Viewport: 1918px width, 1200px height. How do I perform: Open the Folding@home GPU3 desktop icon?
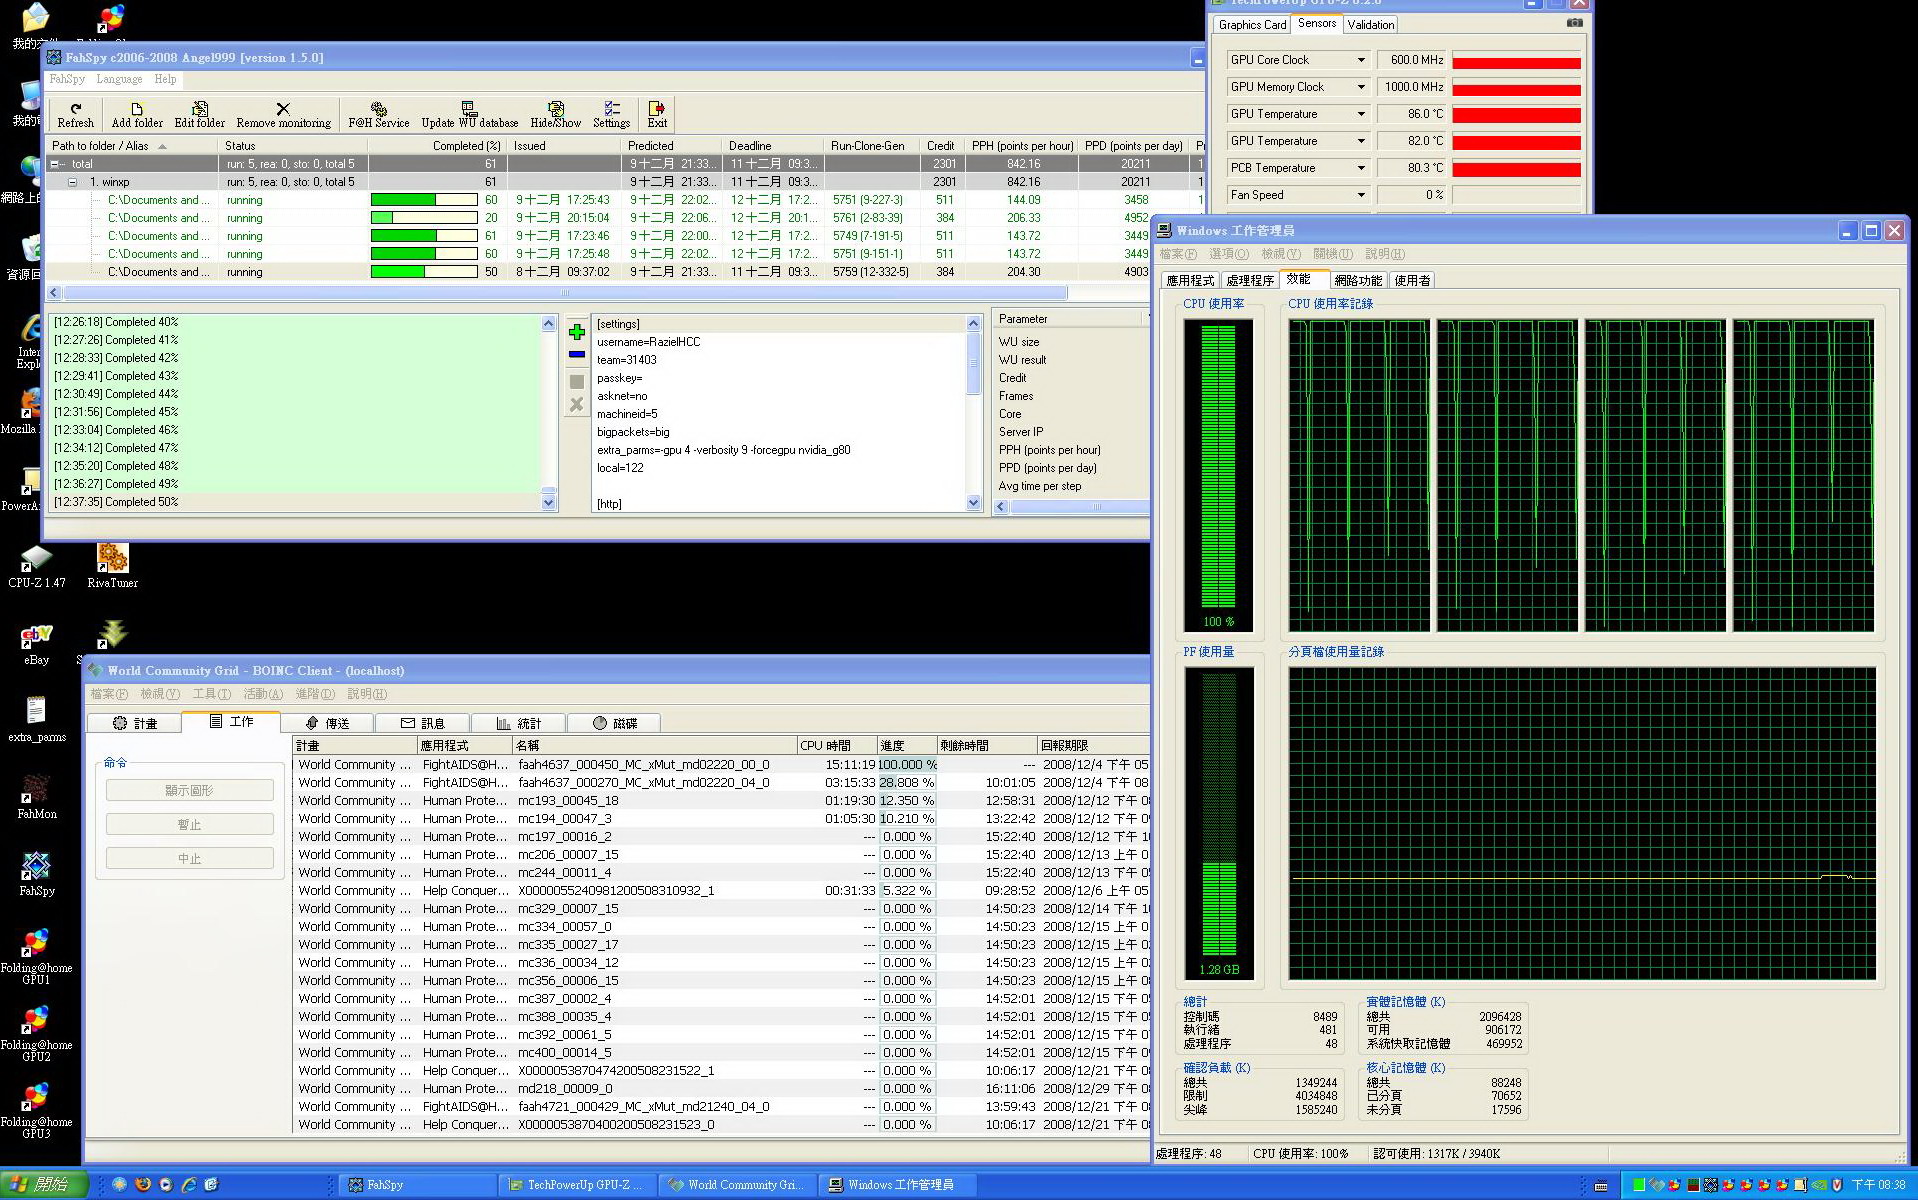click(x=37, y=1111)
